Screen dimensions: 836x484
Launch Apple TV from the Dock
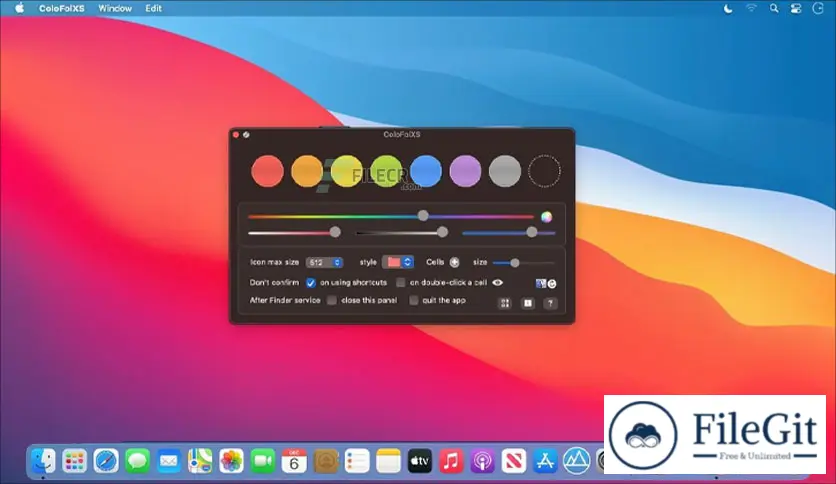[x=420, y=461]
